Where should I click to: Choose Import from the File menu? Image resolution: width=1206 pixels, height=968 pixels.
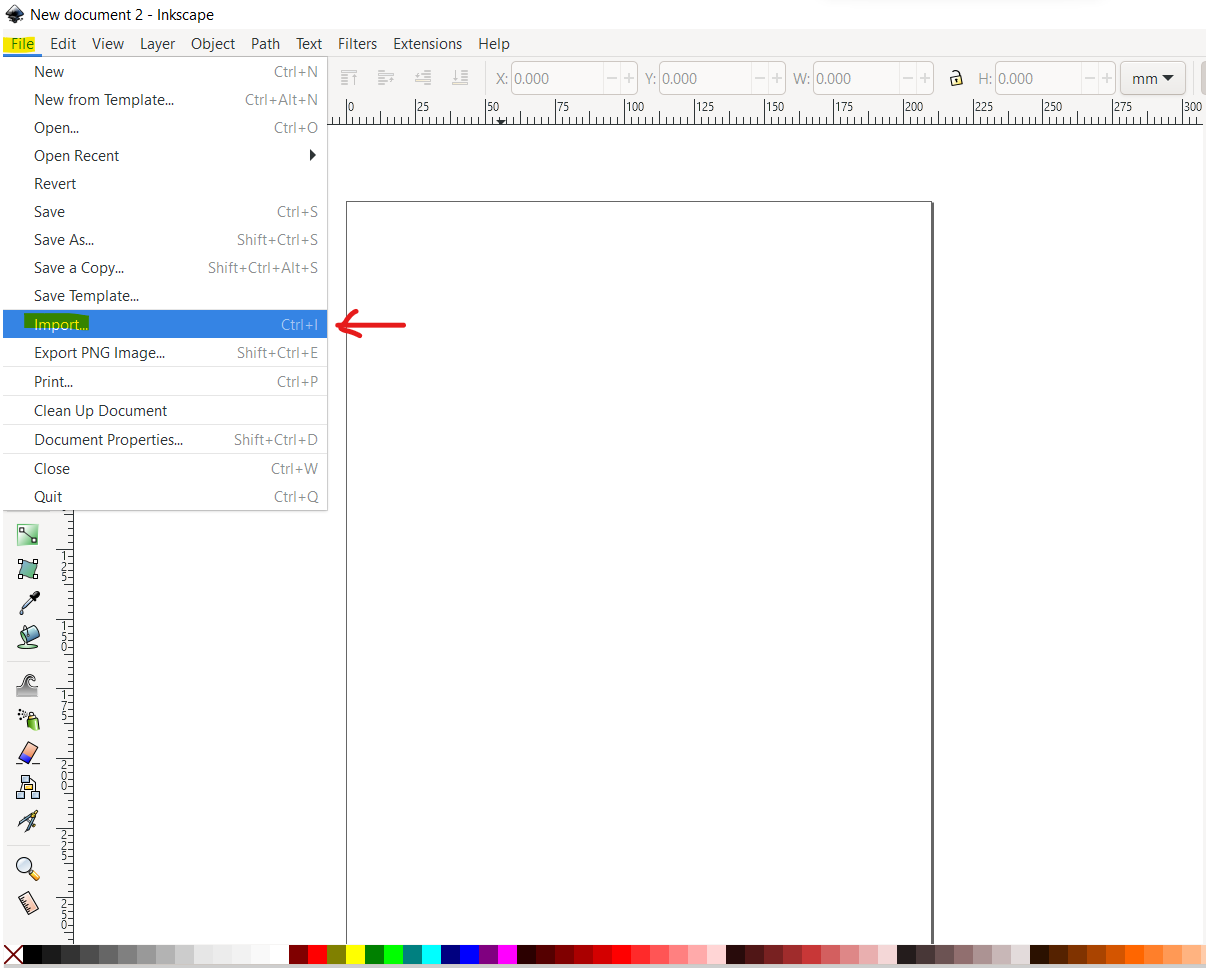coord(60,324)
